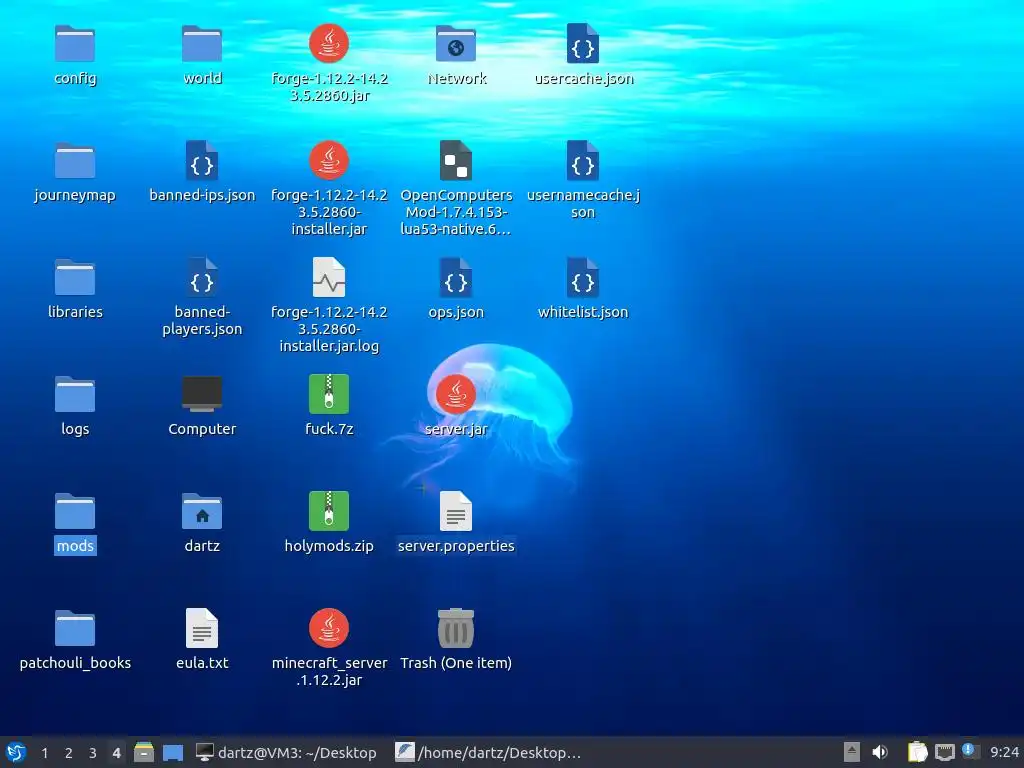Select banned-ips.json file icon
Screen dimensions: 1024x768
(202, 161)
